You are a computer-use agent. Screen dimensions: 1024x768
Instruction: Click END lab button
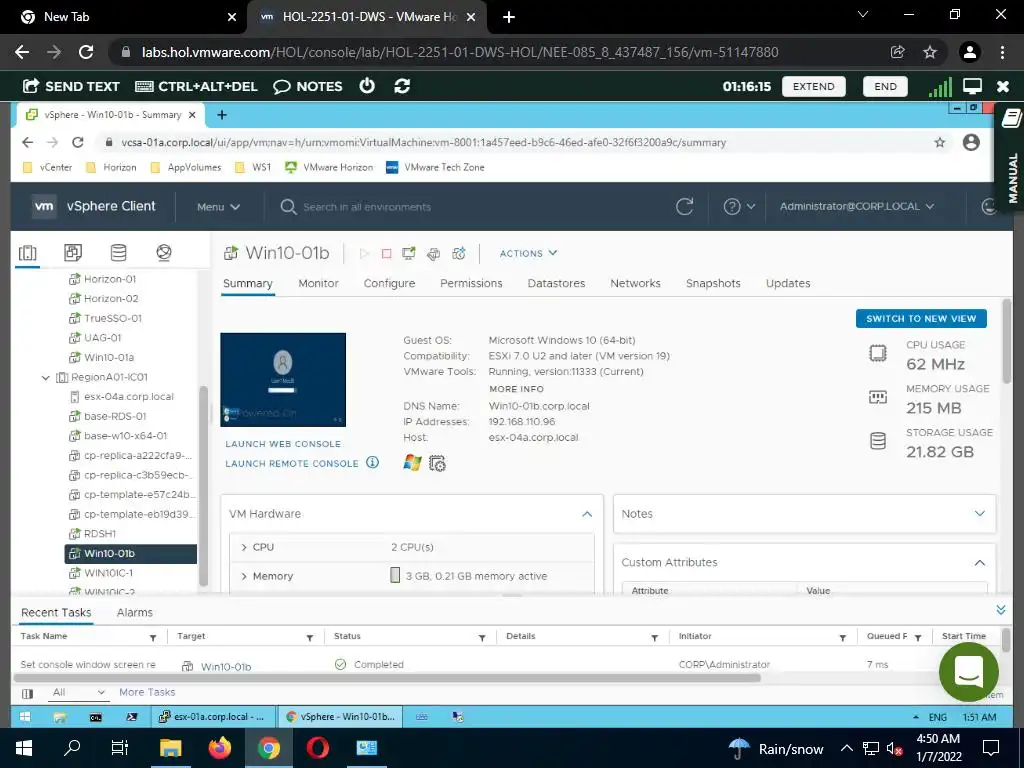[885, 86]
